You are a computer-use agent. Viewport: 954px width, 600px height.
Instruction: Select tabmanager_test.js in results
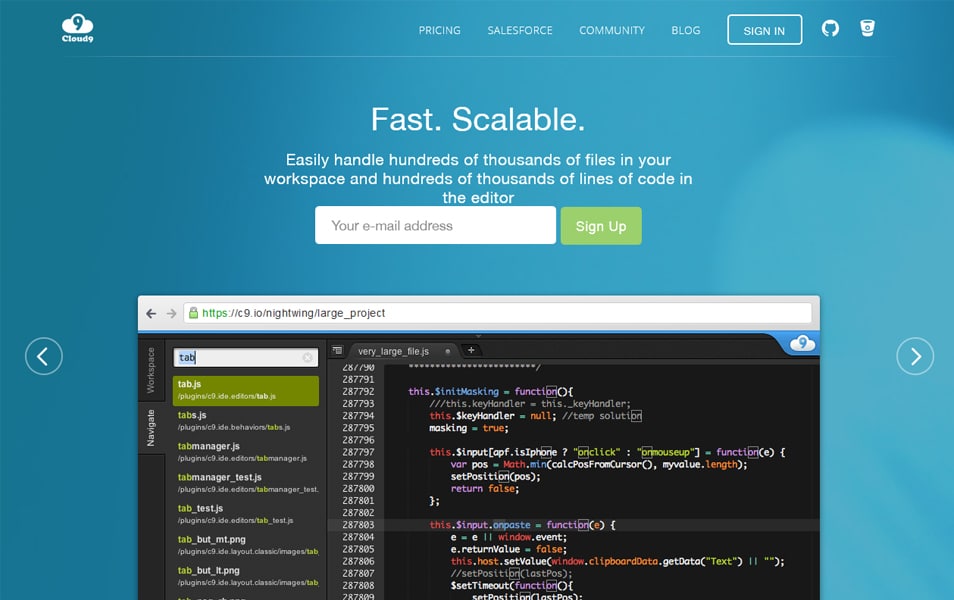246,483
